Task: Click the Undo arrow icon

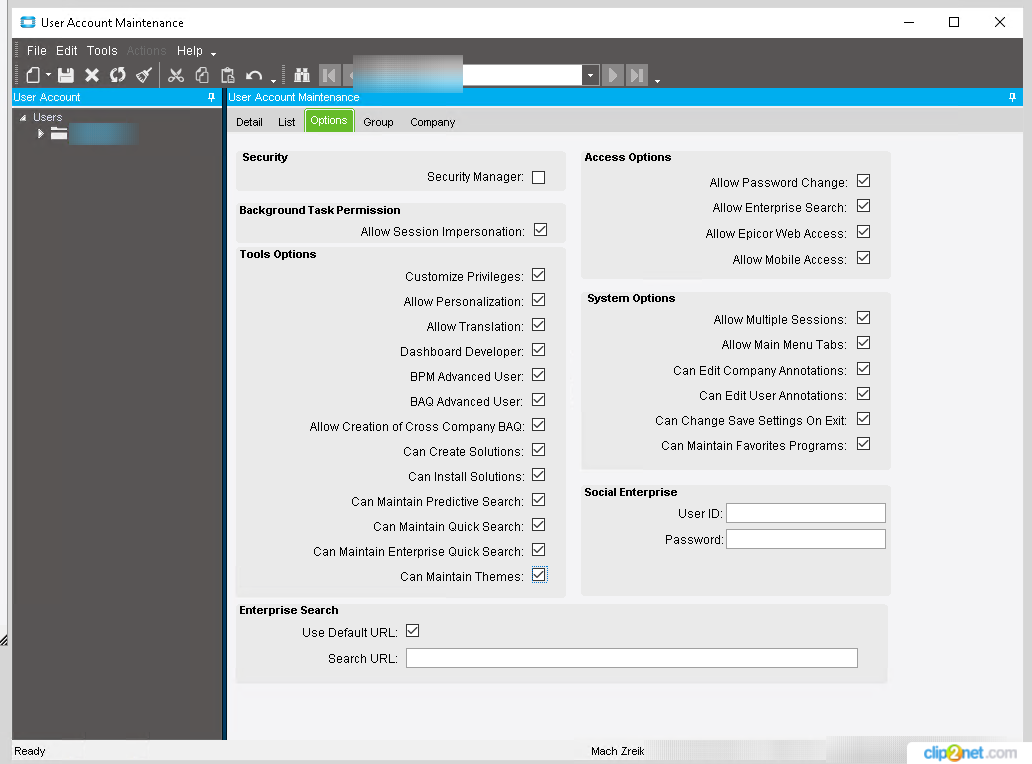Action: 254,75
